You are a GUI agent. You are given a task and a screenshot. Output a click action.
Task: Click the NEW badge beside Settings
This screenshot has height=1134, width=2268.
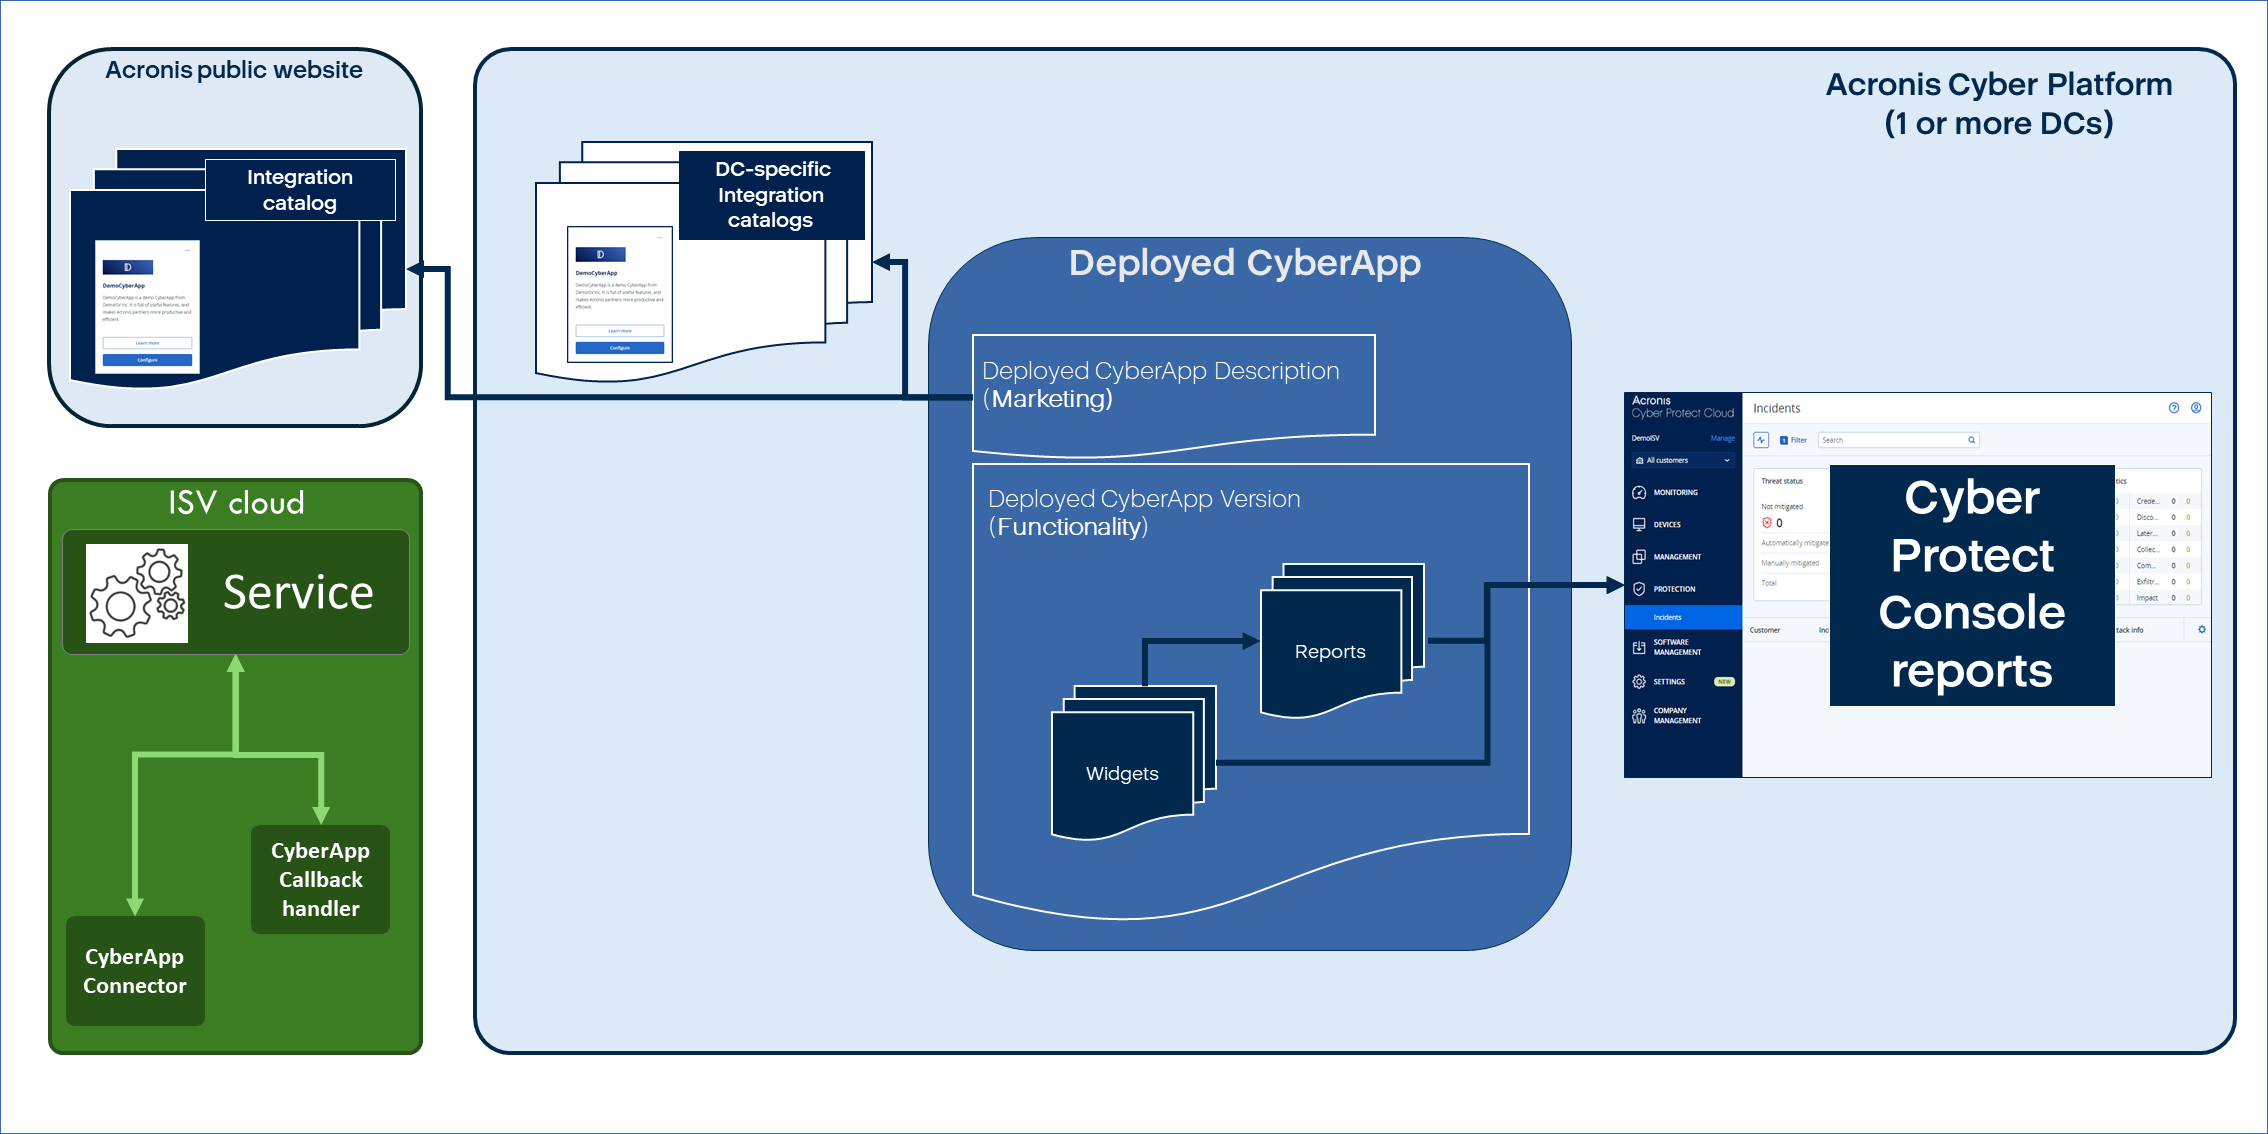[x=1724, y=682]
